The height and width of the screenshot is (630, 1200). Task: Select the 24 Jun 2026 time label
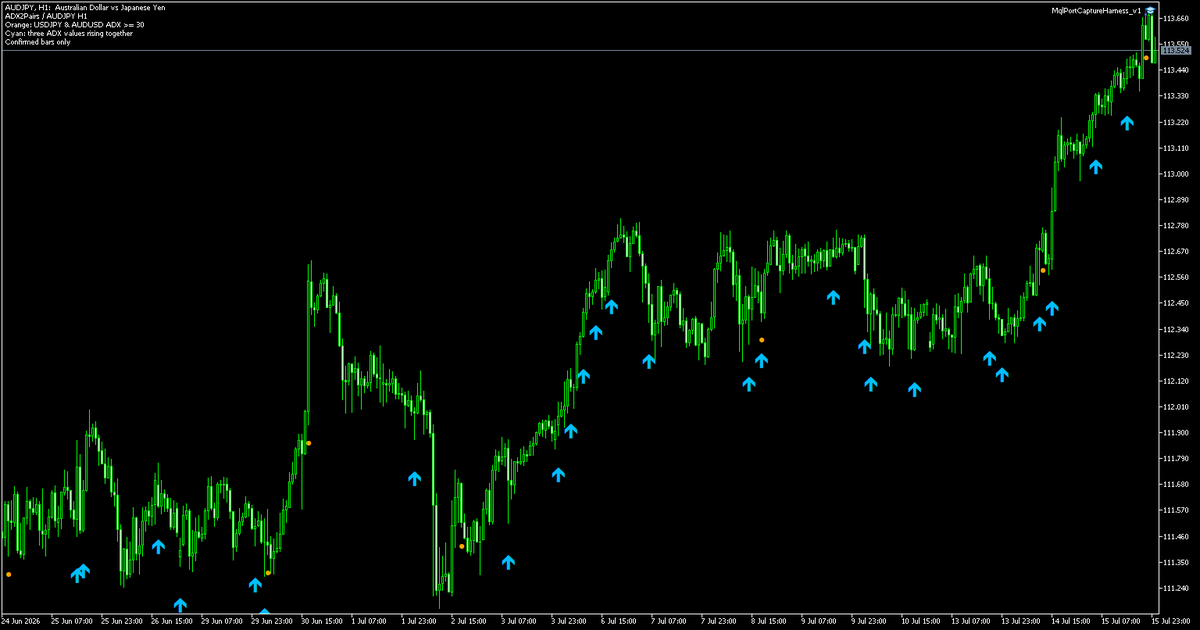click(21, 621)
